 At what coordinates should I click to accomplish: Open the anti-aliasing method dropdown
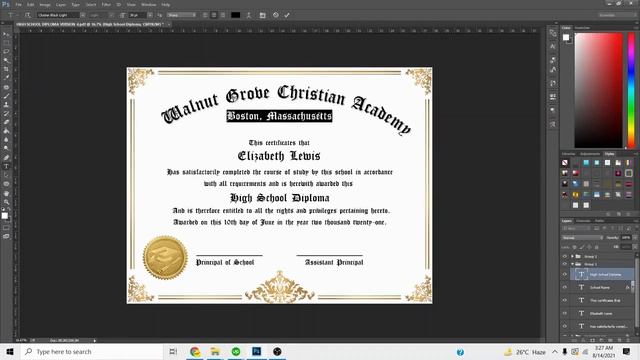181,15
